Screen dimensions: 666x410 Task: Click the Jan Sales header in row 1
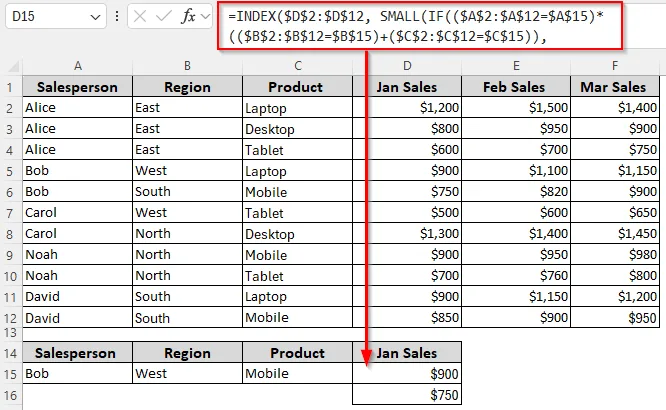coord(407,87)
